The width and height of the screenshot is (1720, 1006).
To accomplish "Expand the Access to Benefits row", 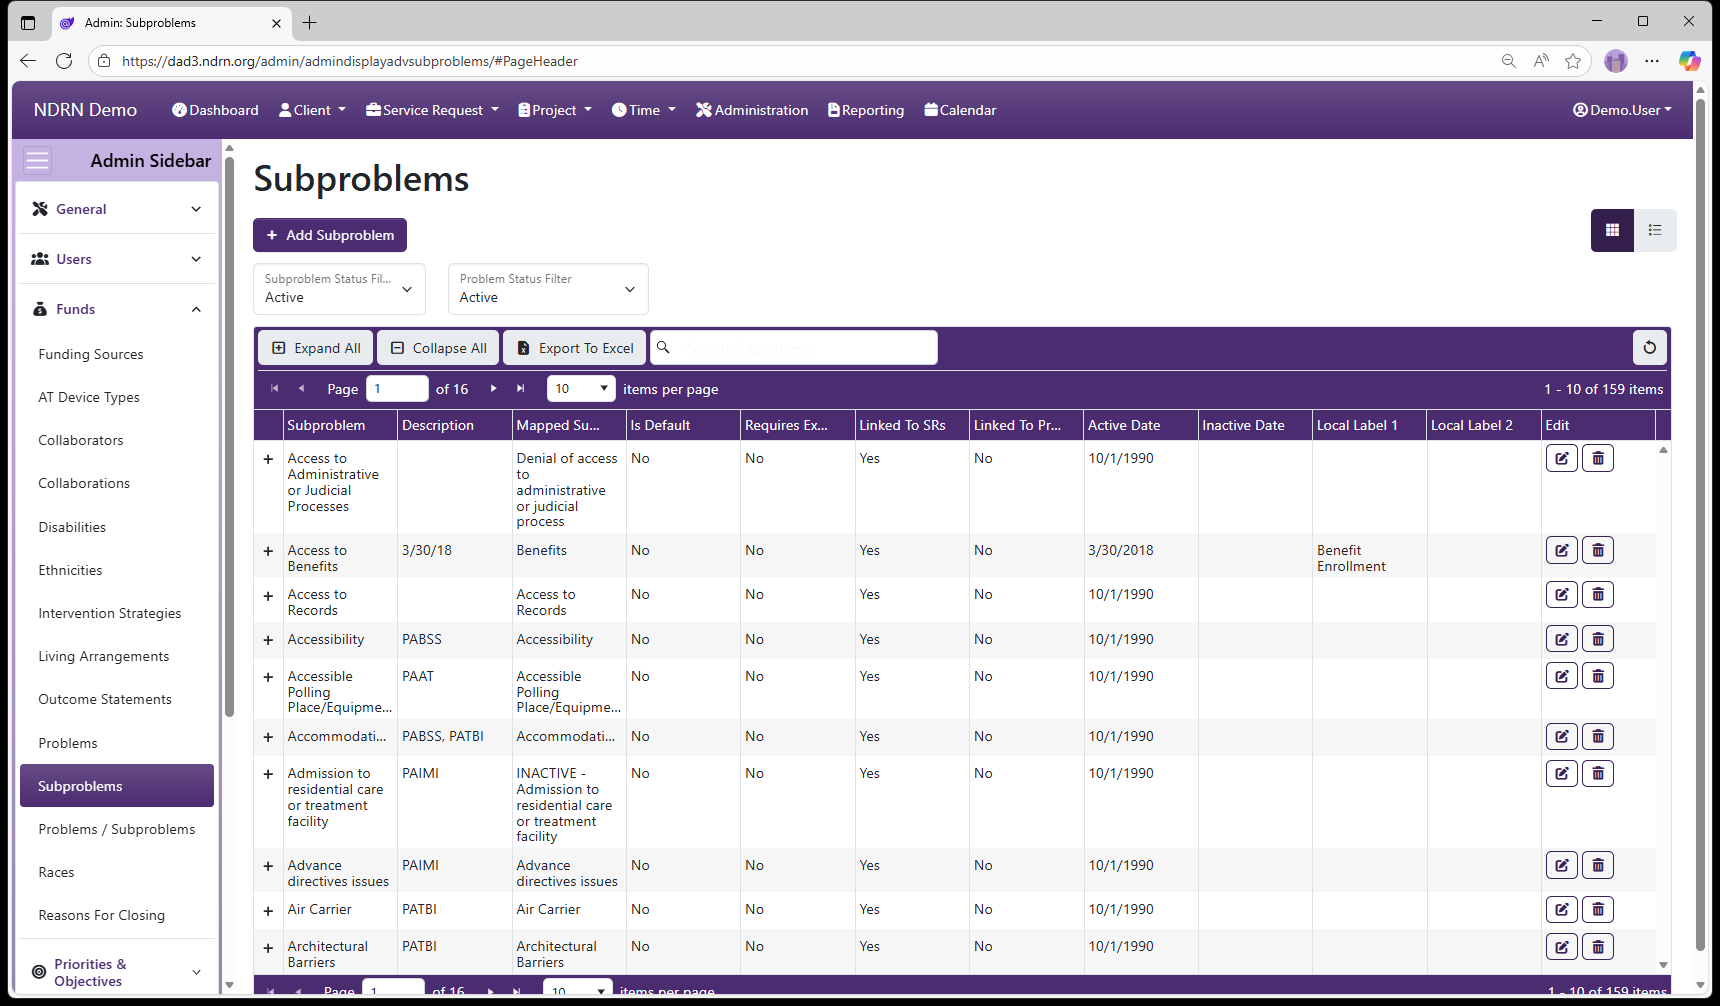I will click(x=268, y=551).
